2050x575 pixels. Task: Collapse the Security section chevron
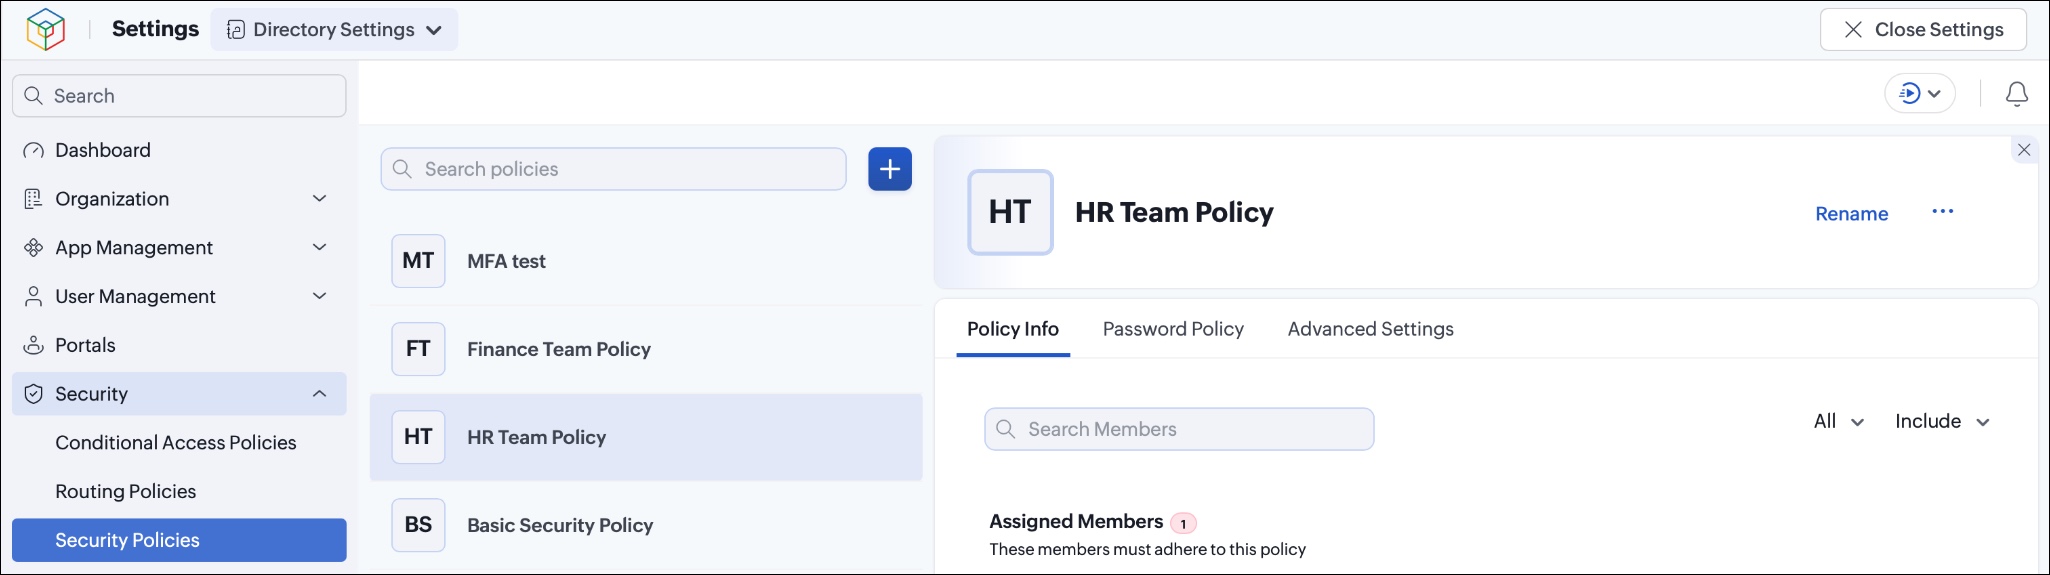(x=320, y=394)
